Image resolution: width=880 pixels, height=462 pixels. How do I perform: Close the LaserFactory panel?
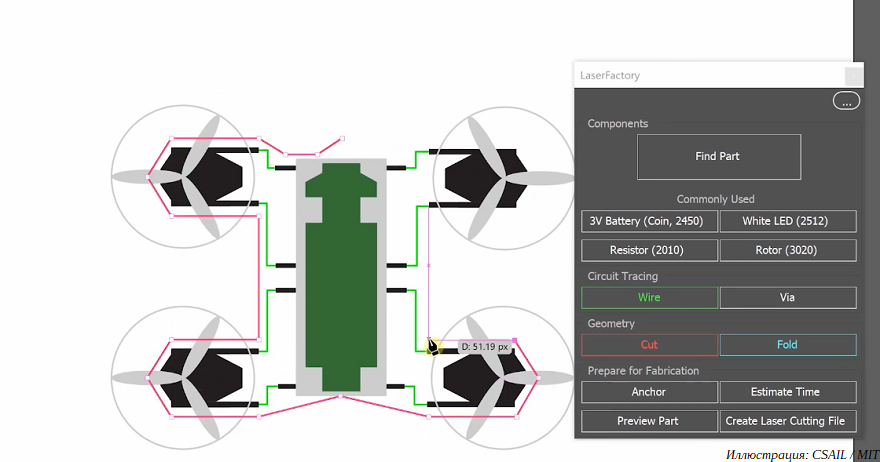854,76
